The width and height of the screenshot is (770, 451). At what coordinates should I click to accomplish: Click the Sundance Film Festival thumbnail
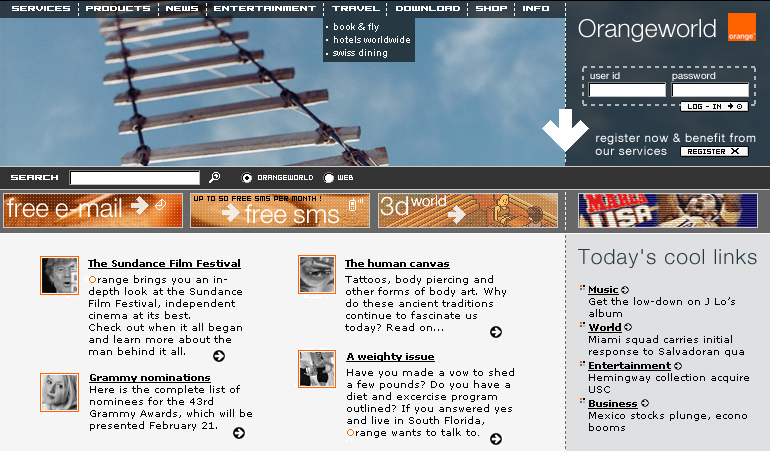[x=59, y=275]
